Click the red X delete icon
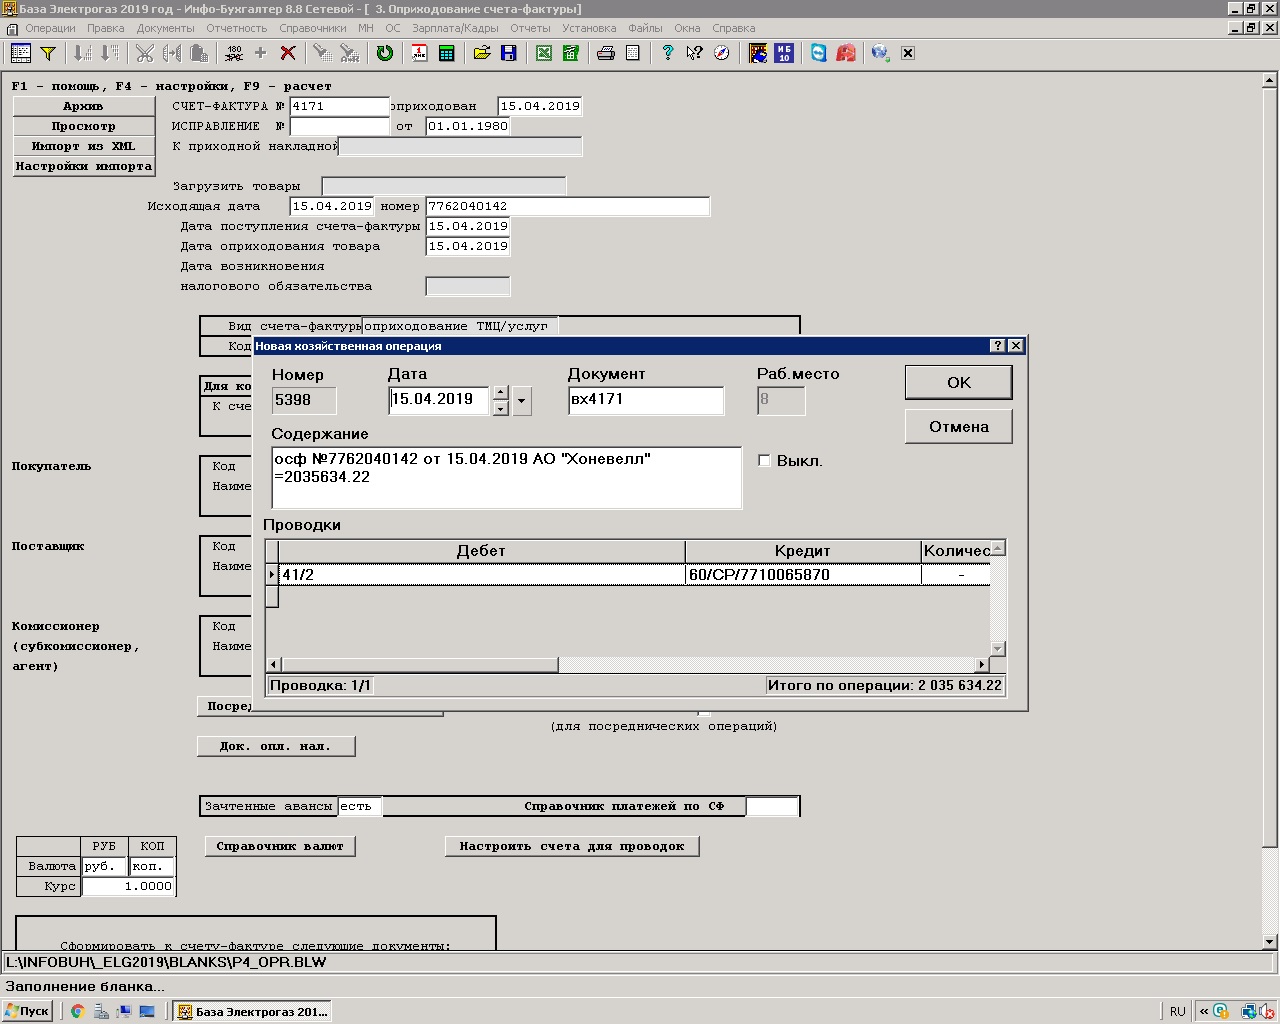1280x1024 pixels. [288, 53]
